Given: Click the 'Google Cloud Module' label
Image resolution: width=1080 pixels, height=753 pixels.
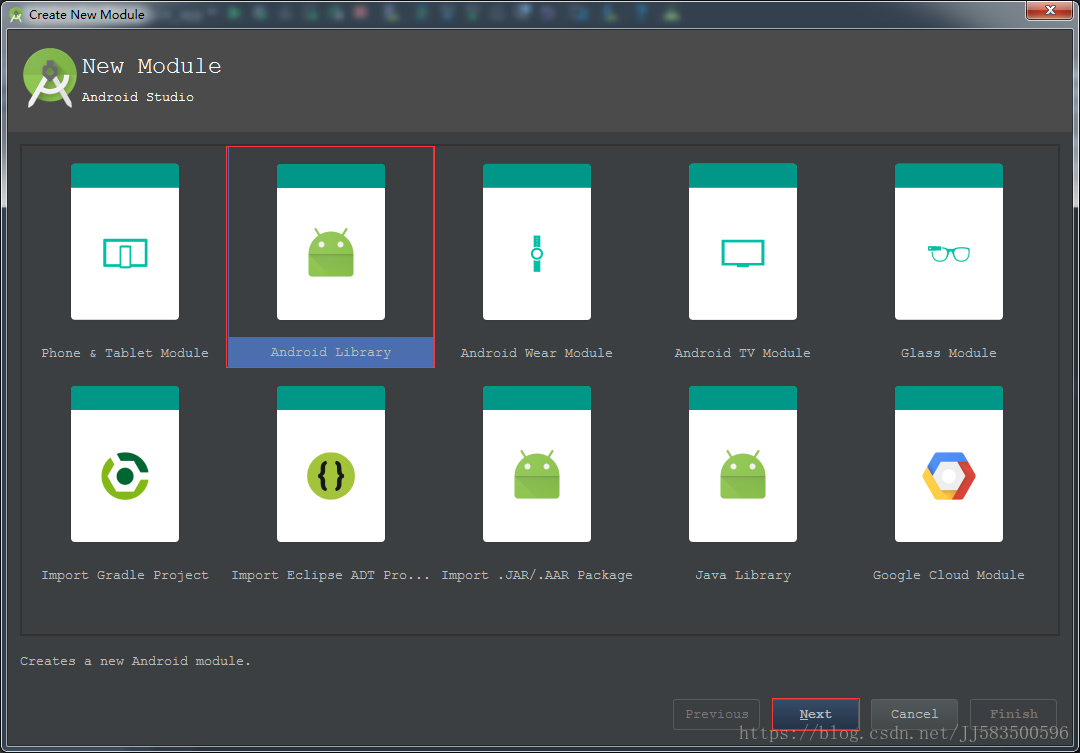Looking at the screenshot, I should click(948, 575).
